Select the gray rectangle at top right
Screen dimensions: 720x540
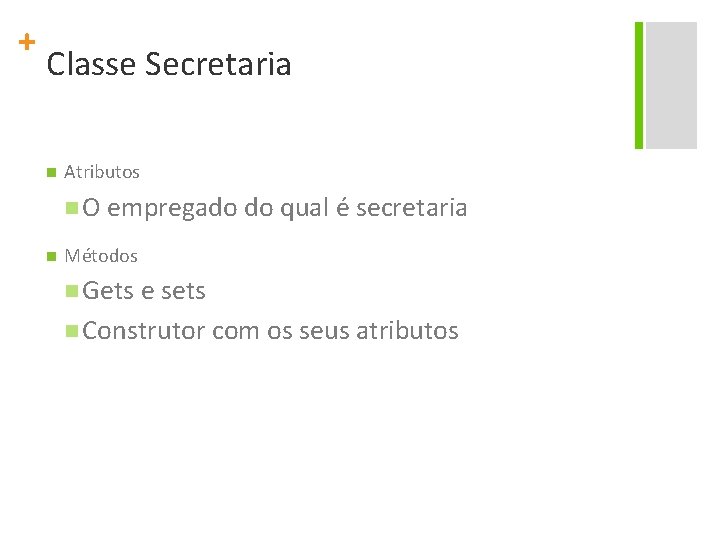click(x=671, y=85)
